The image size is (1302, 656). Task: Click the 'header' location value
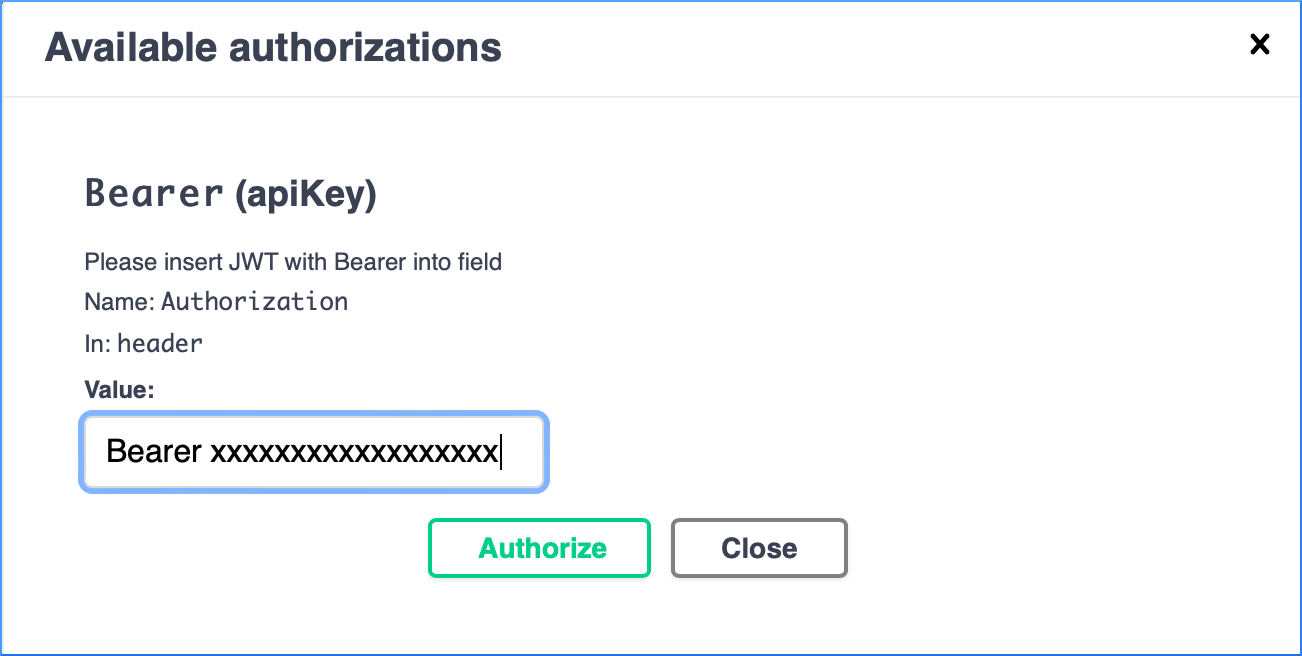[160, 344]
